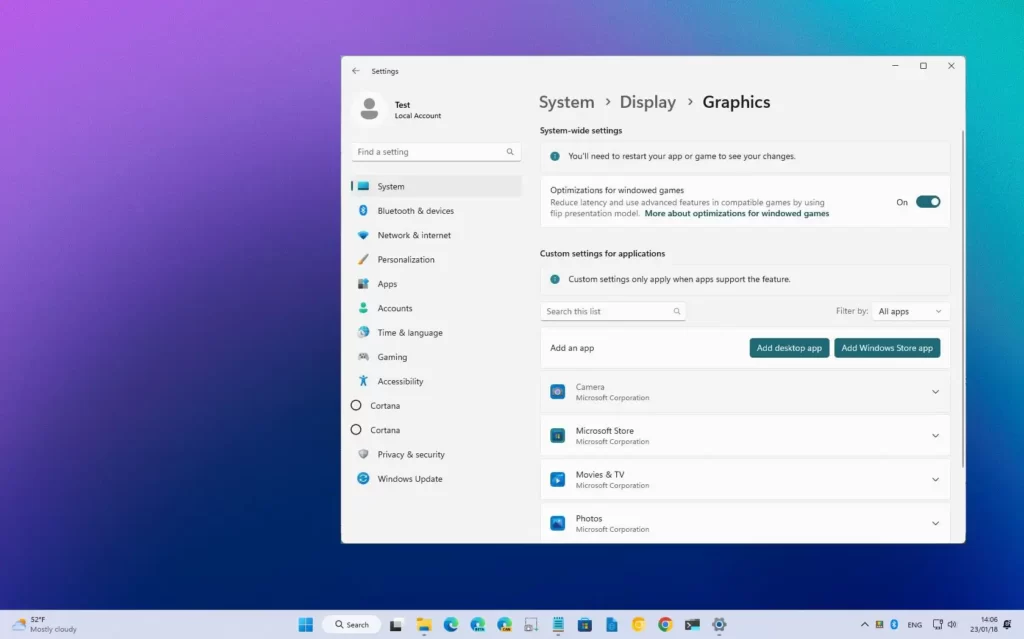Click the Add desktop app button

(789, 348)
